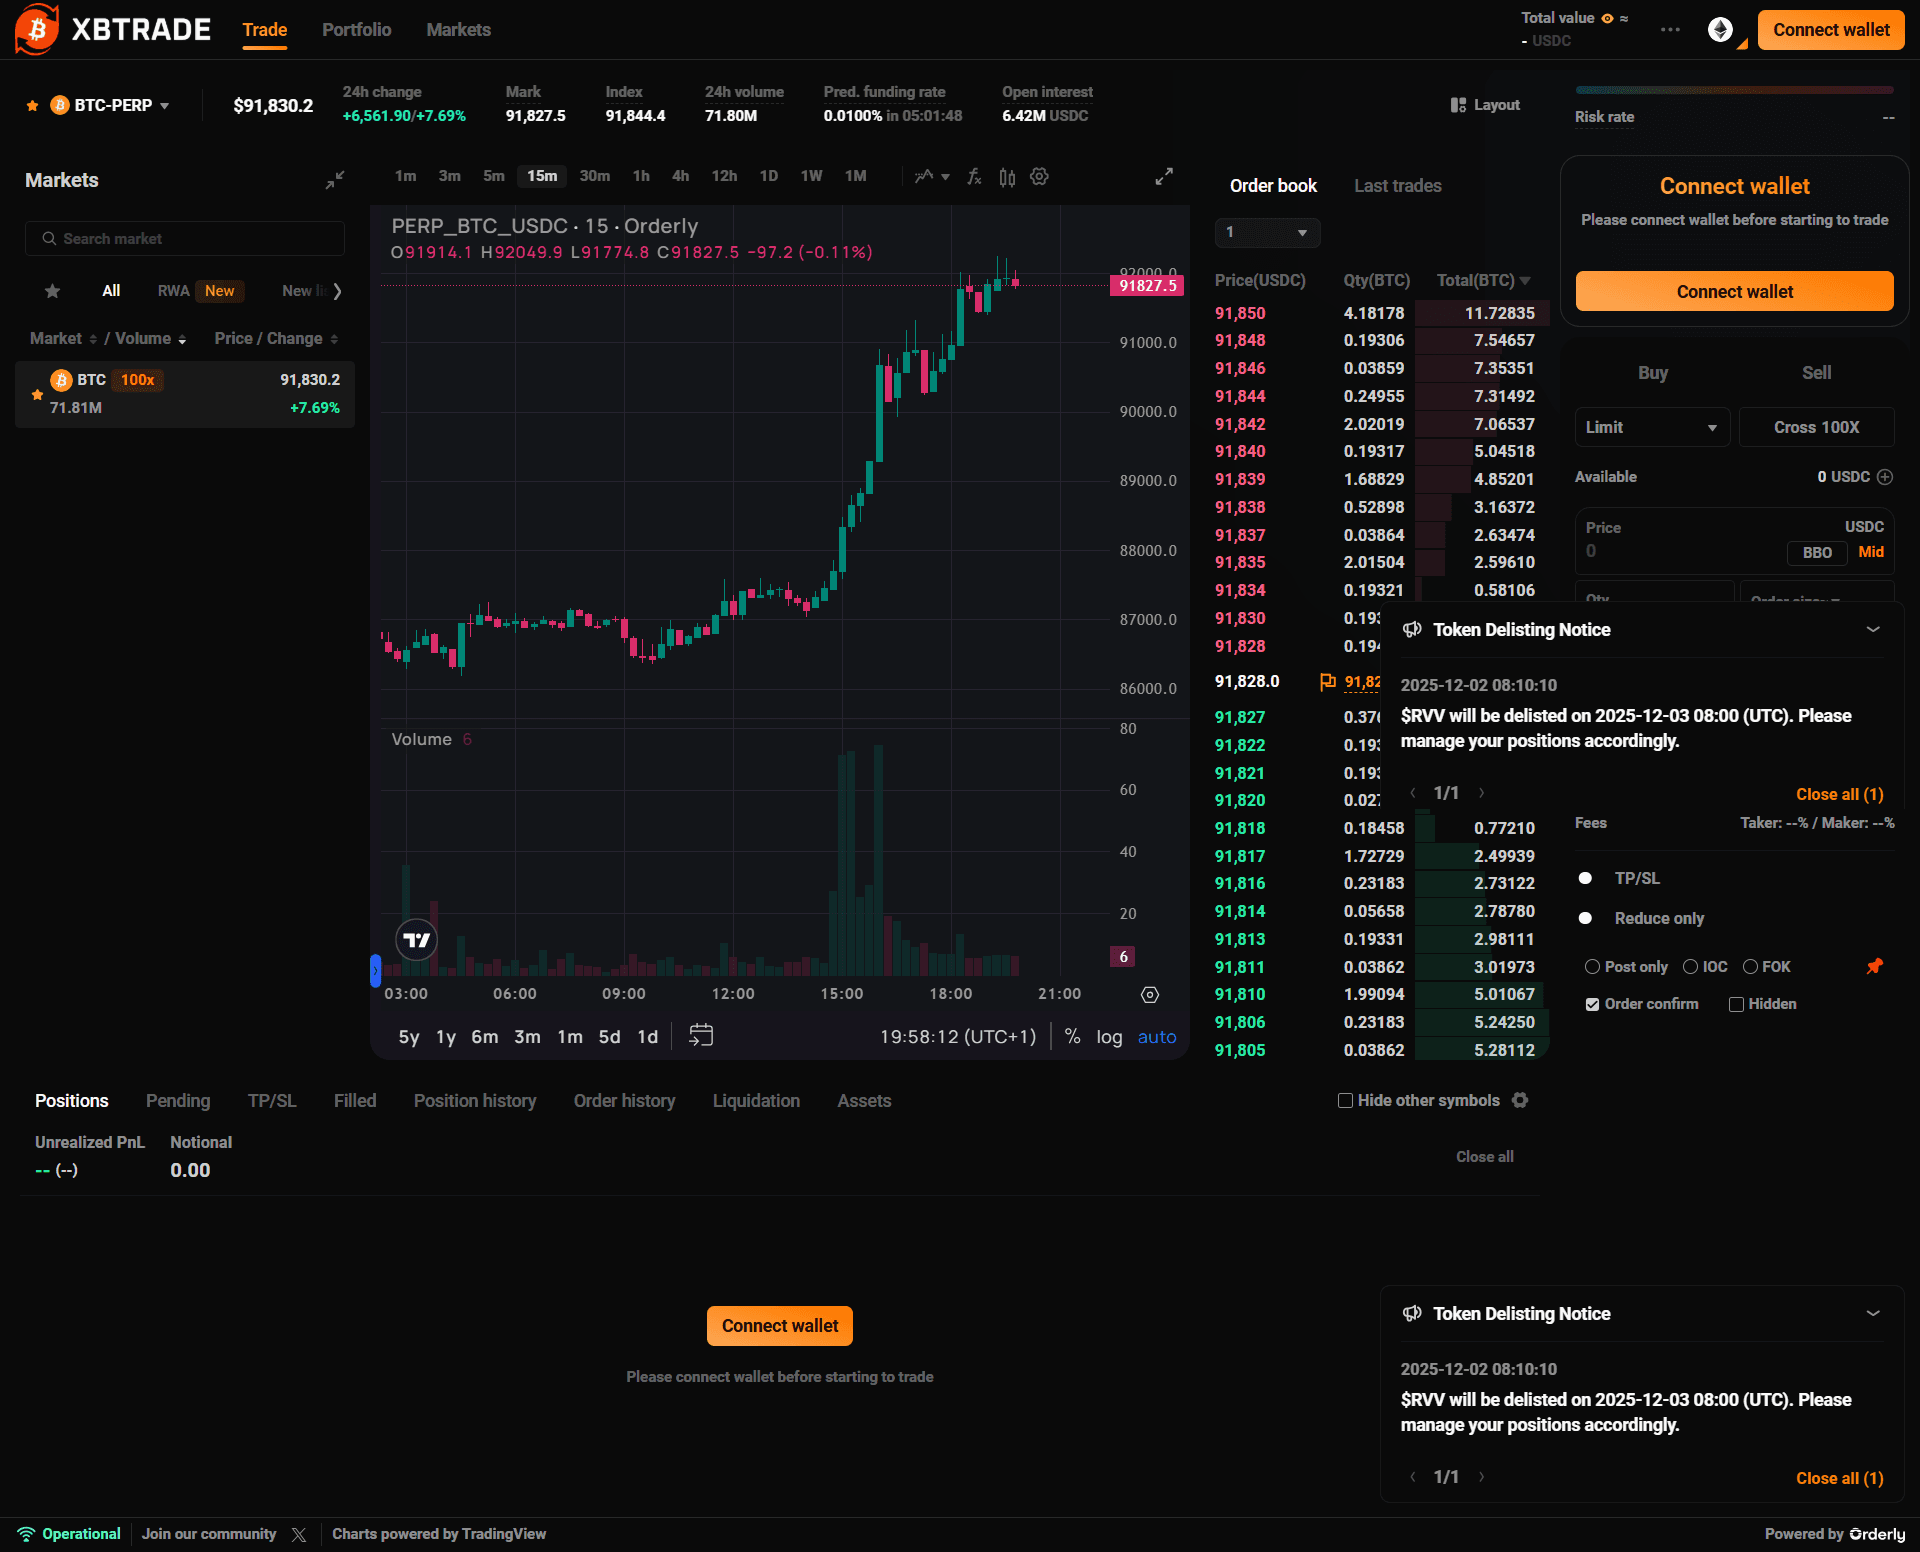1920x1552 pixels.
Task: Select the Post only option
Action: 1592,967
